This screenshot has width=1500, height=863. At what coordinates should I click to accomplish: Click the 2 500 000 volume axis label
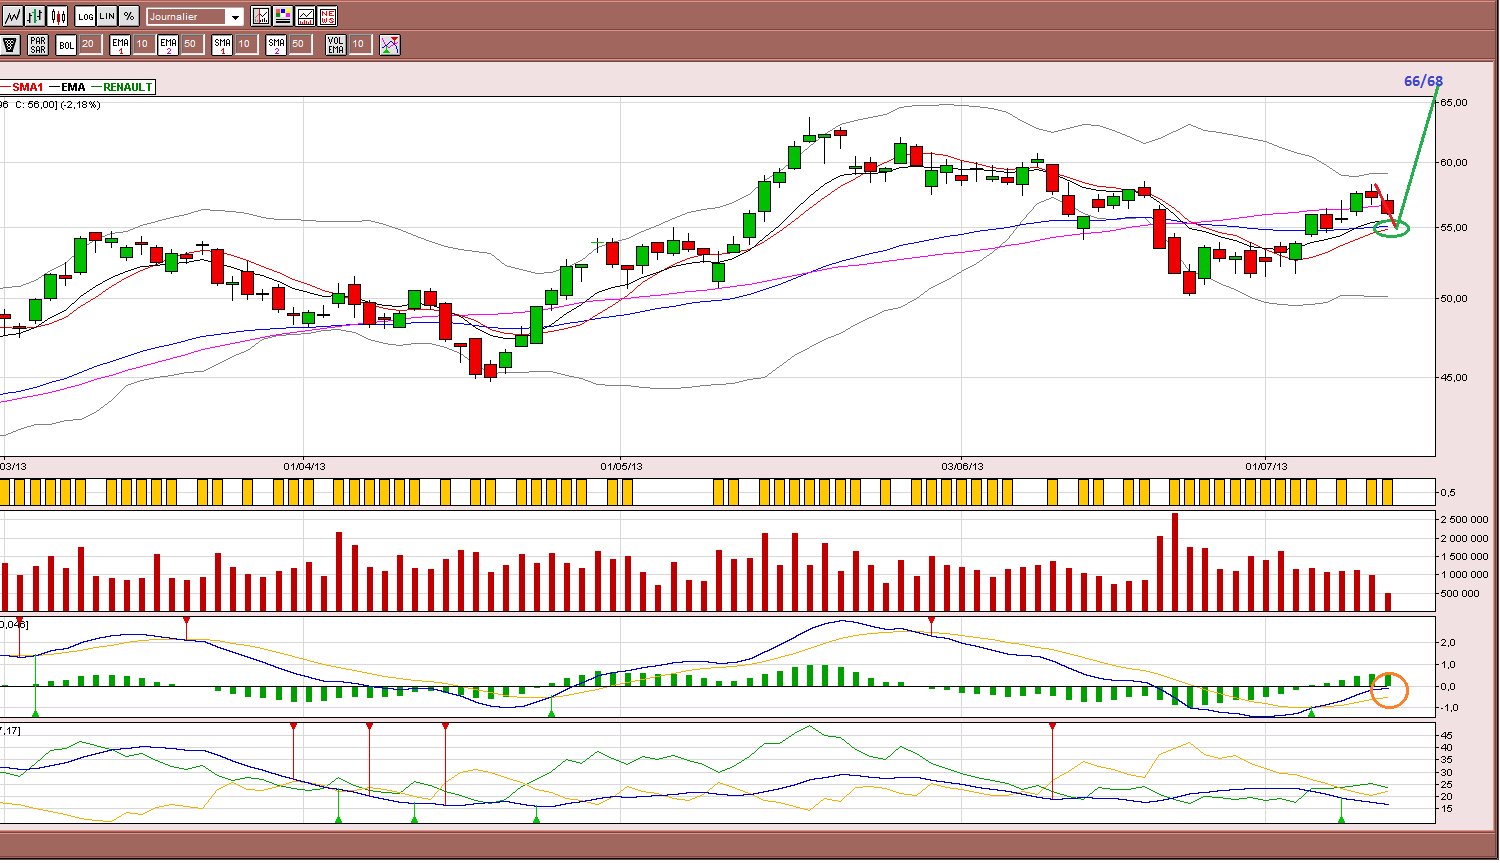pyautogui.click(x=1465, y=519)
